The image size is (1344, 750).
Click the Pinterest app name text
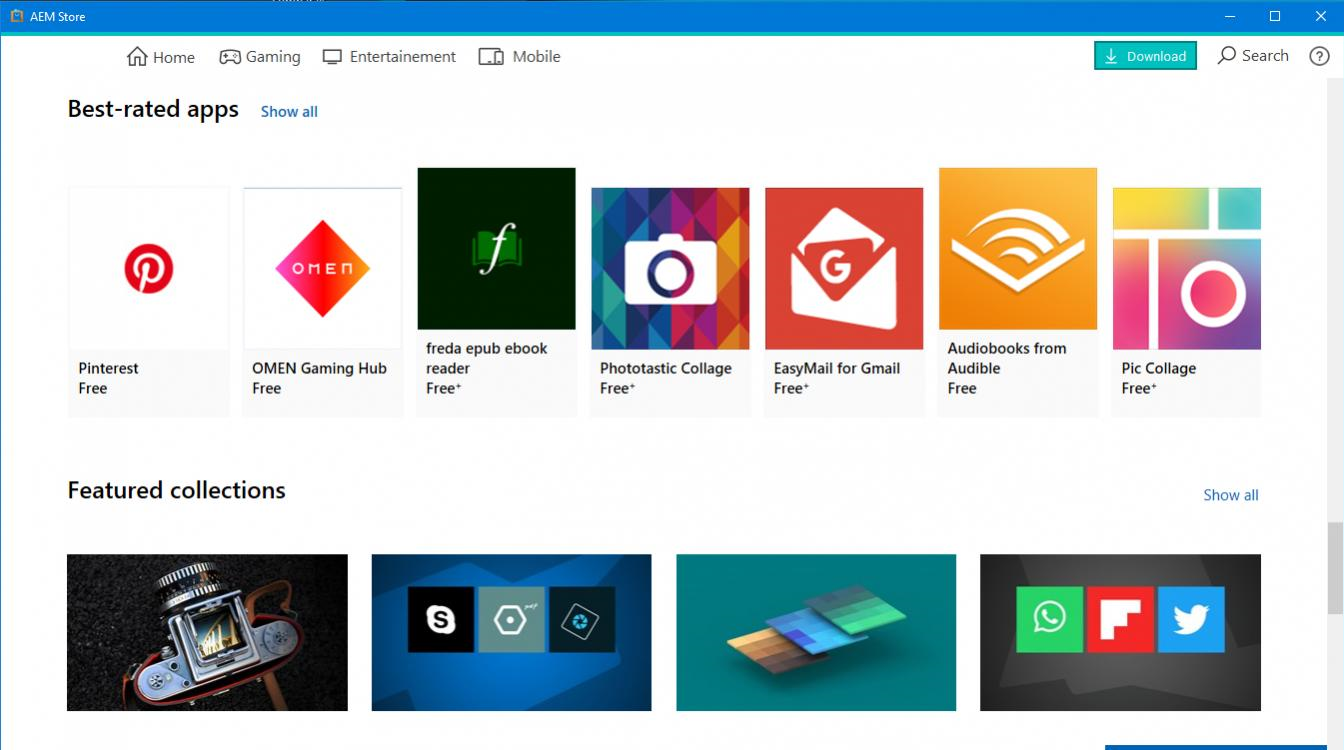pos(109,368)
